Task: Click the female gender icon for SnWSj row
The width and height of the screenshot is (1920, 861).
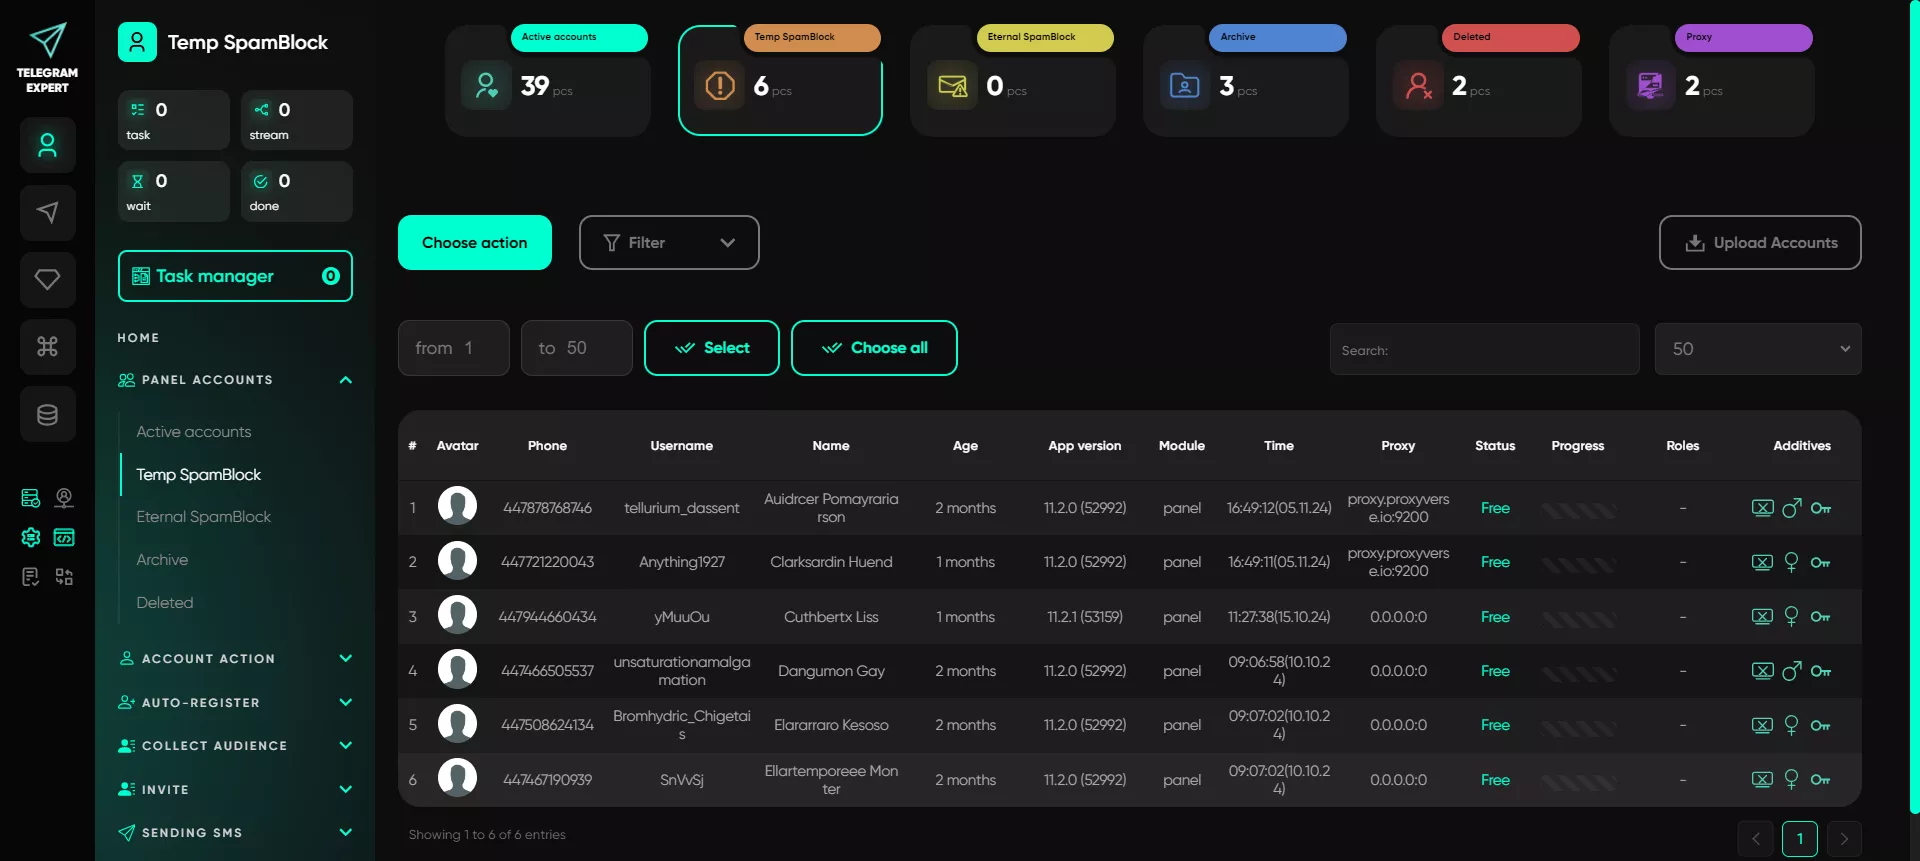Action: 1791,780
